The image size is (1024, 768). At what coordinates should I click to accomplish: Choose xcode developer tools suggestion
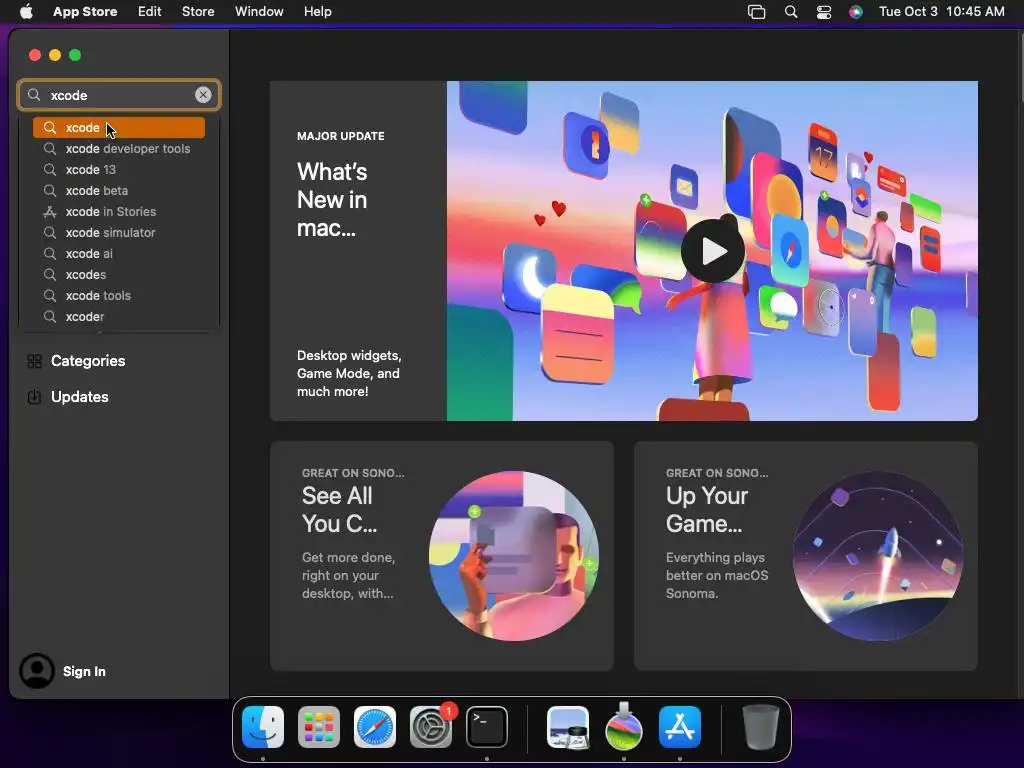(x=119, y=148)
